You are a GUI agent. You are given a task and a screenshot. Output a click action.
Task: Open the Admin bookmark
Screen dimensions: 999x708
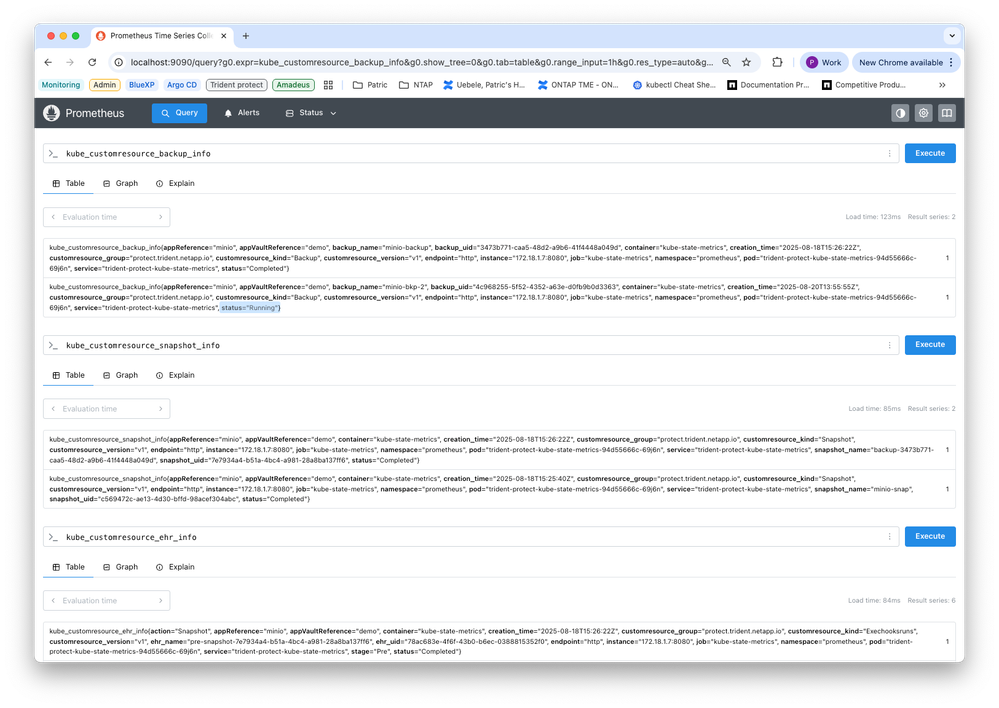click(x=104, y=85)
